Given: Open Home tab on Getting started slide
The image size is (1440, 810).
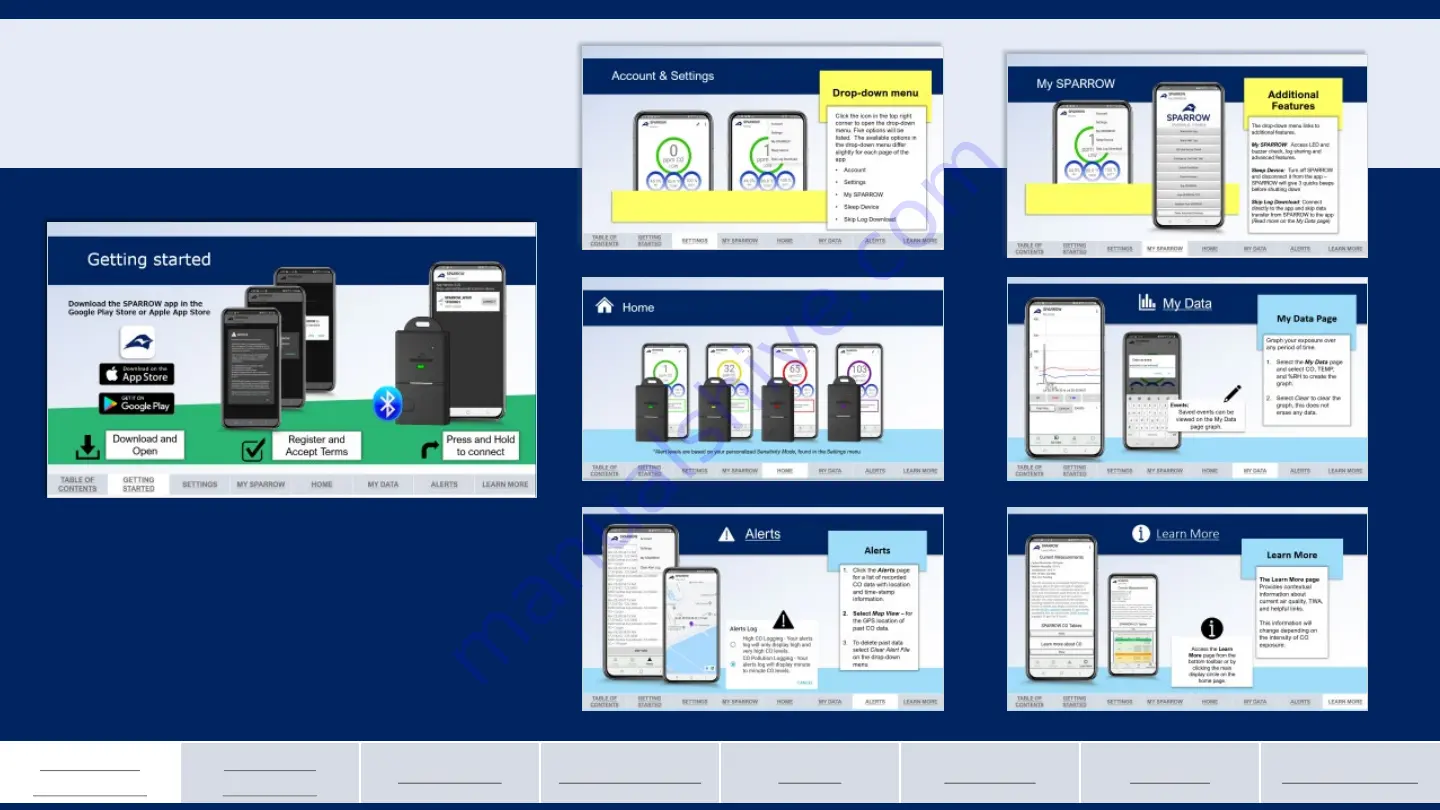Looking at the screenshot, I should (x=321, y=484).
